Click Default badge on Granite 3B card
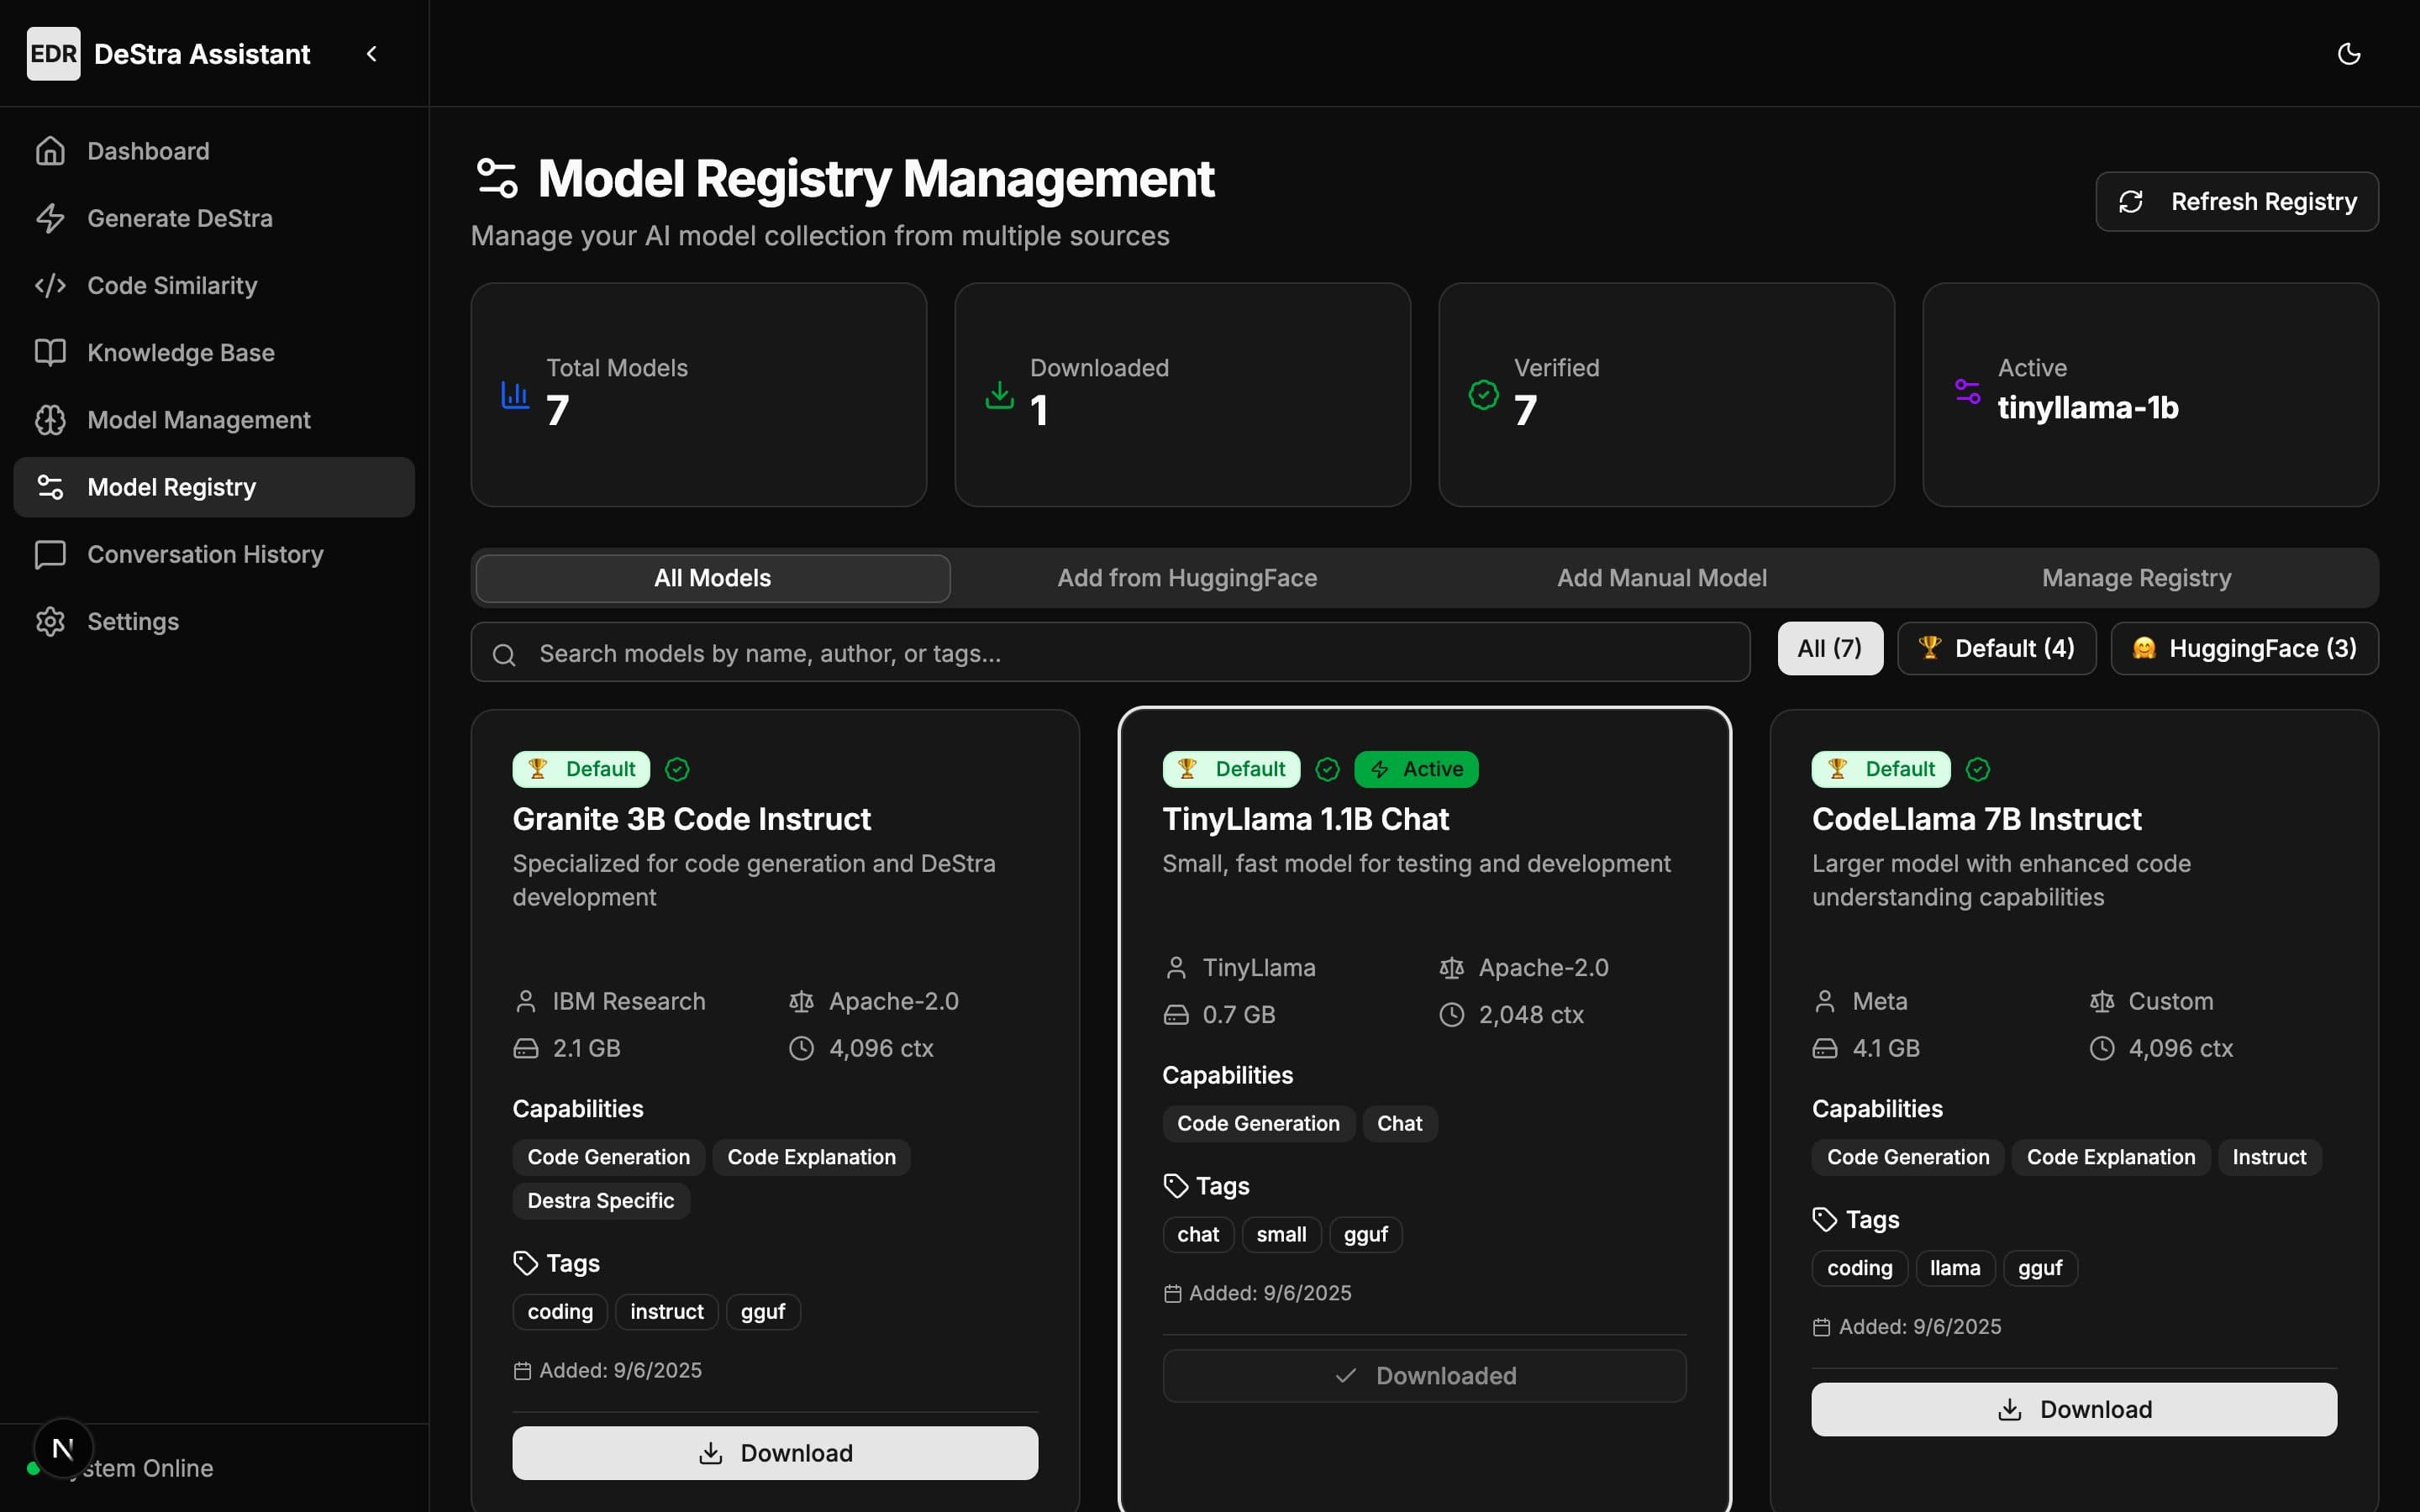 [581, 769]
